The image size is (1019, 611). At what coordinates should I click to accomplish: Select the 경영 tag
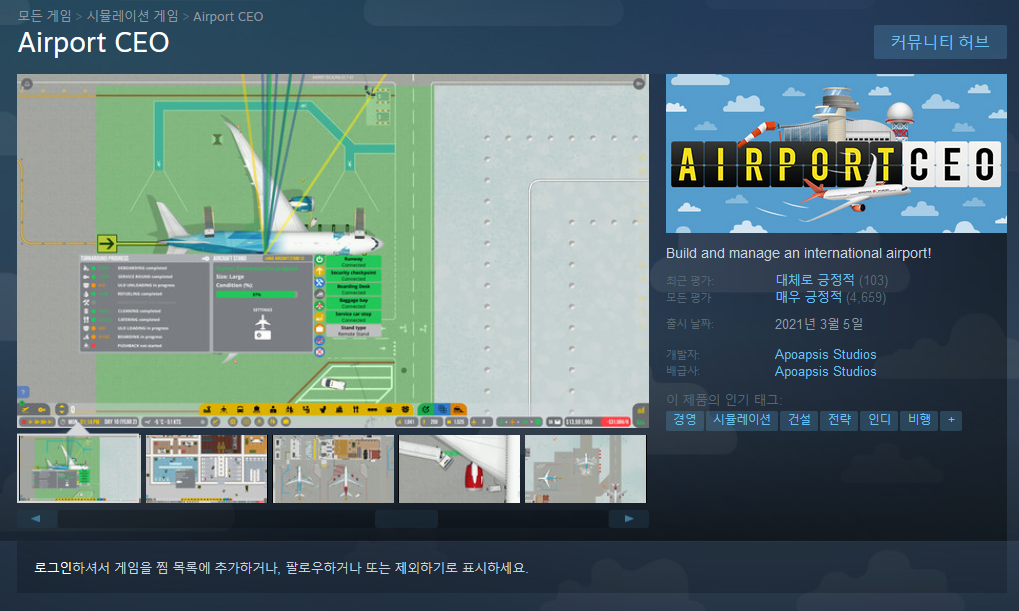click(x=684, y=420)
